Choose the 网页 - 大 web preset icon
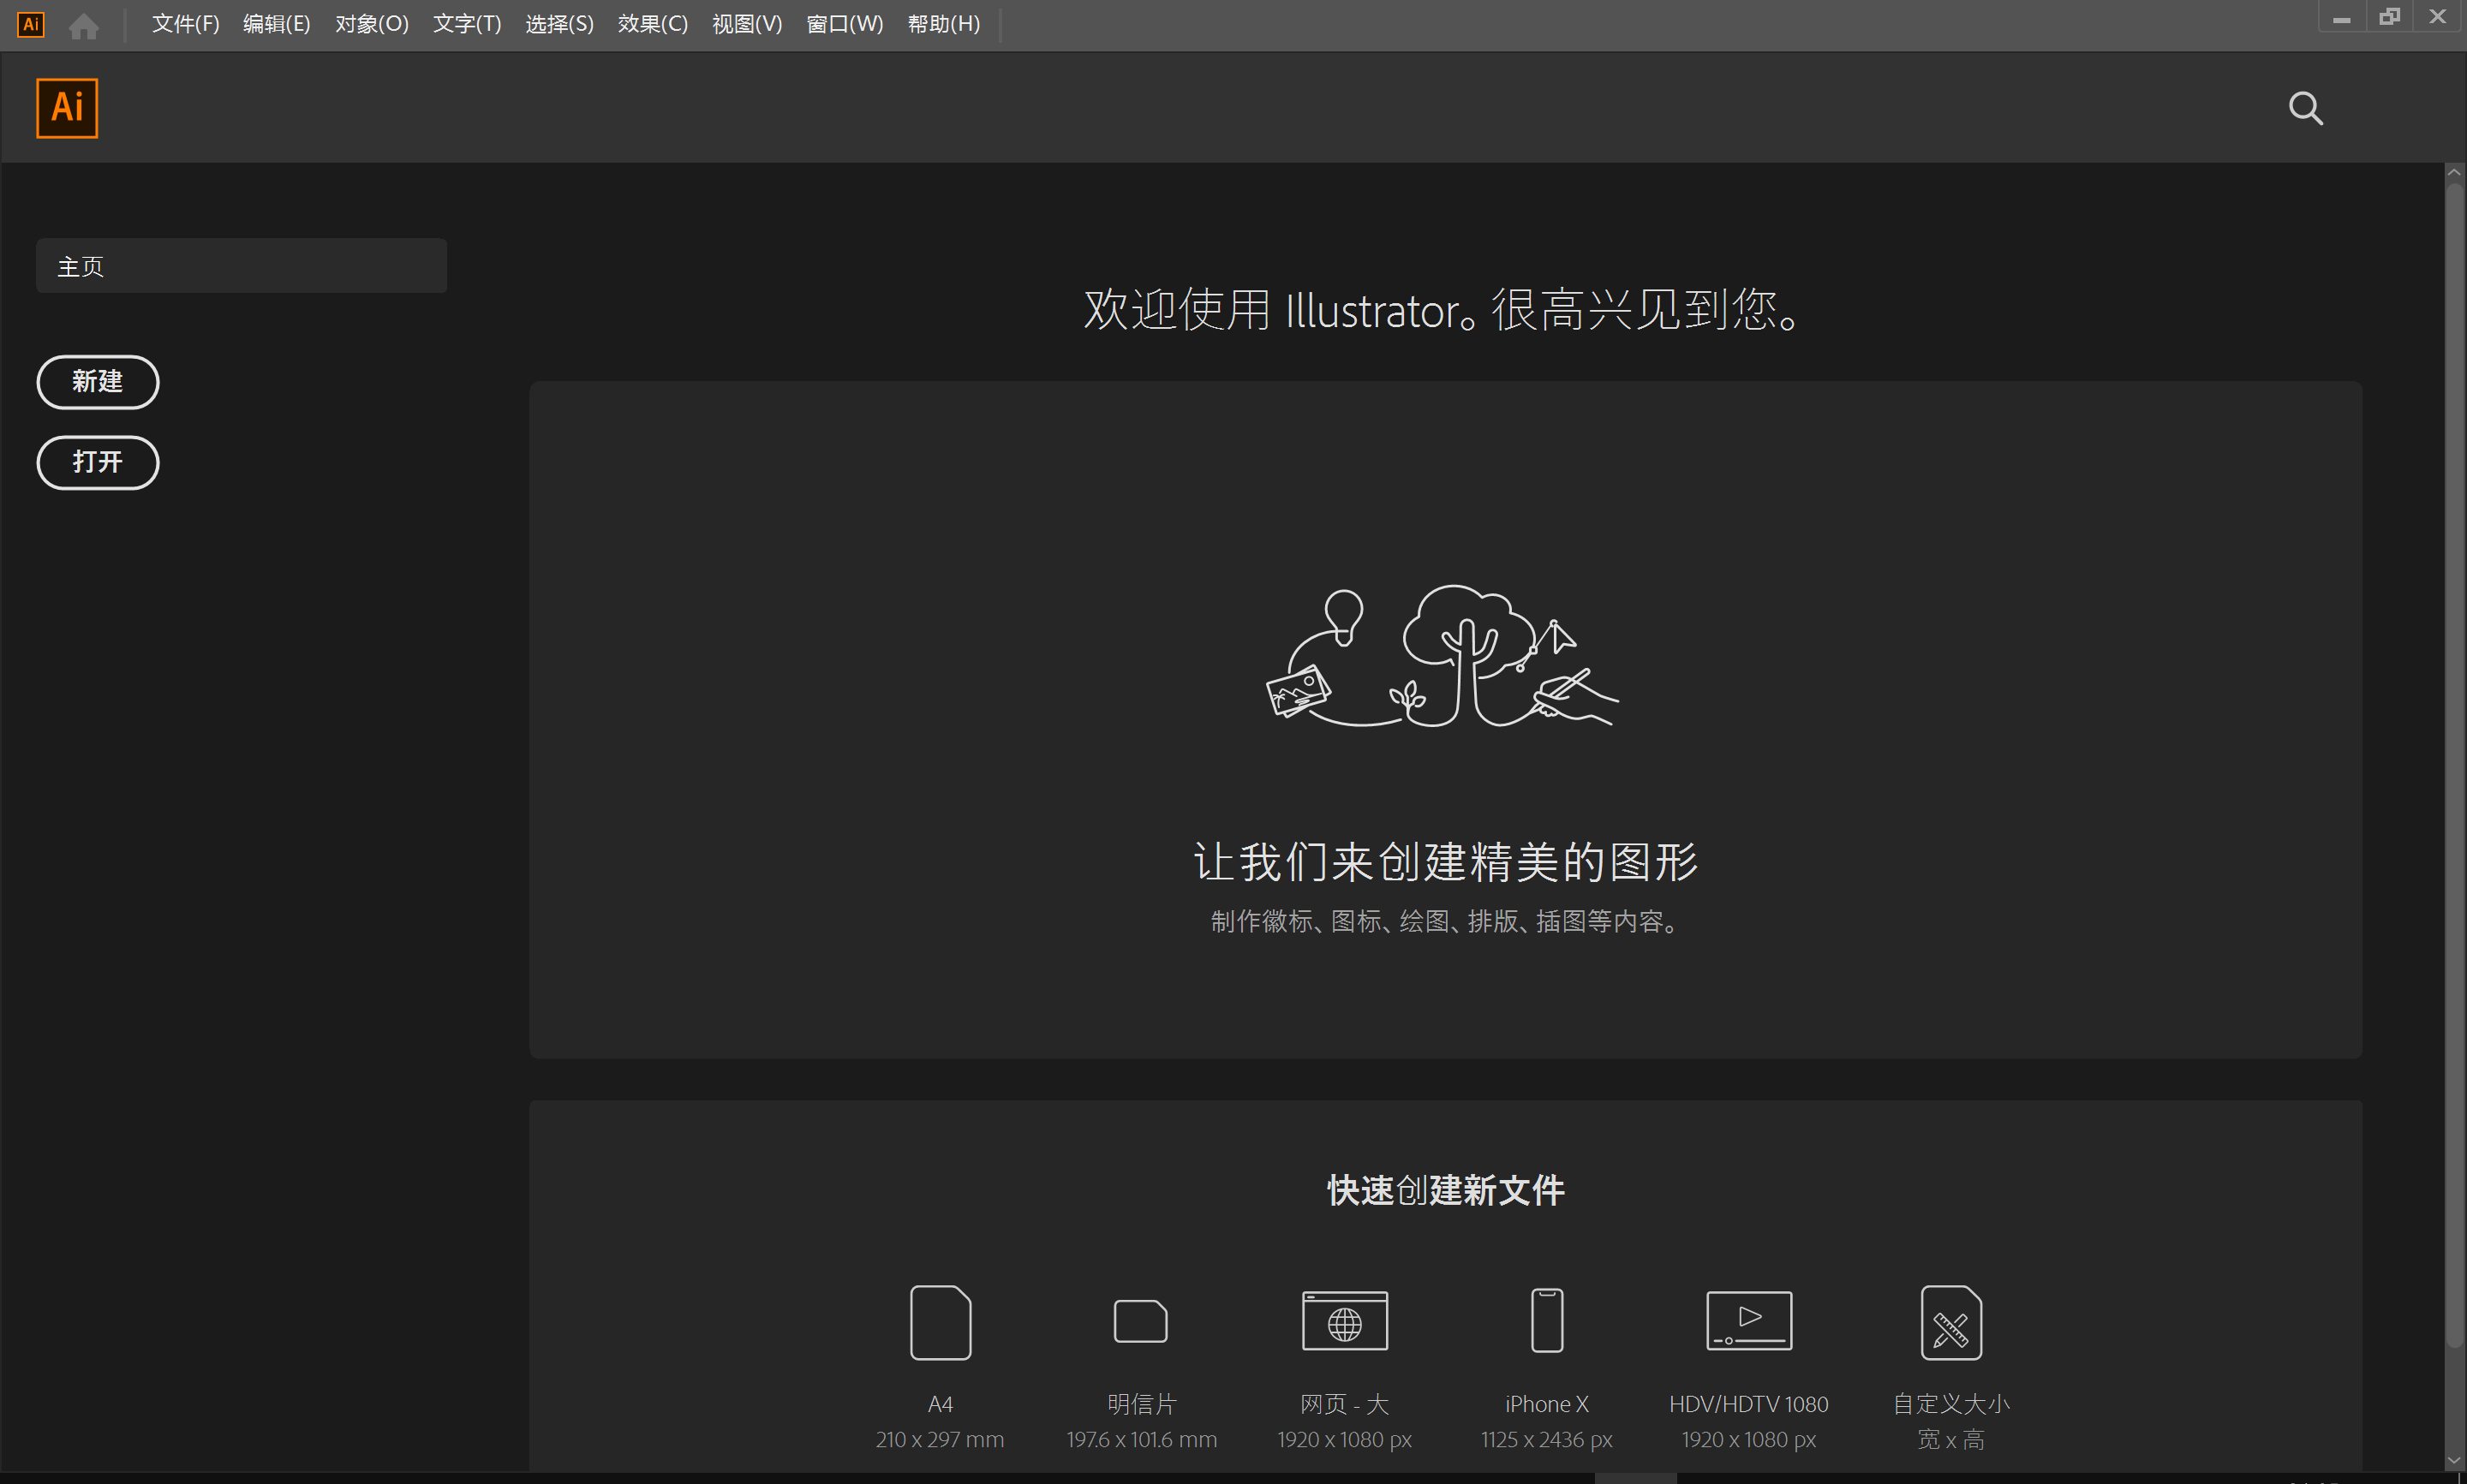Image resolution: width=2467 pixels, height=1484 pixels. pyautogui.click(x=1345, y=1321)
